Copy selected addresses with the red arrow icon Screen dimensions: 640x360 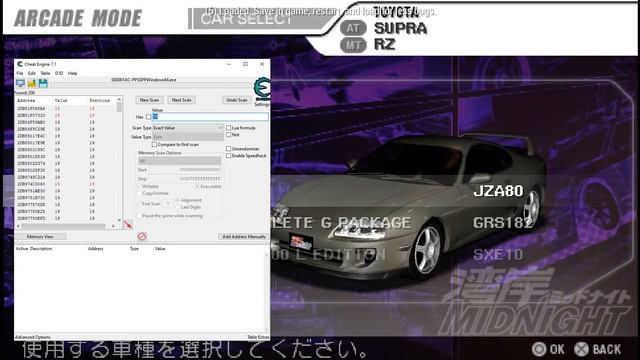tap(128, 225)
